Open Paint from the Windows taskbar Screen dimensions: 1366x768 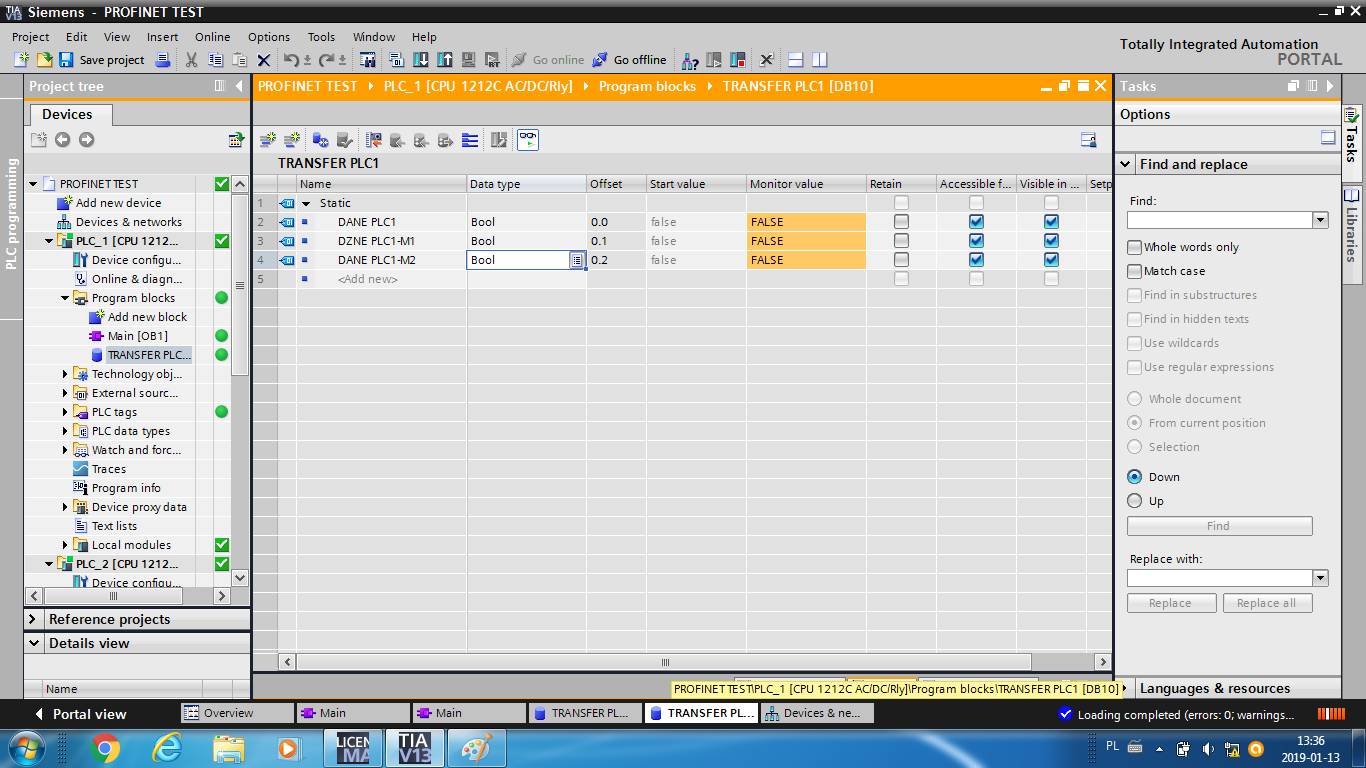click(475, 747)
